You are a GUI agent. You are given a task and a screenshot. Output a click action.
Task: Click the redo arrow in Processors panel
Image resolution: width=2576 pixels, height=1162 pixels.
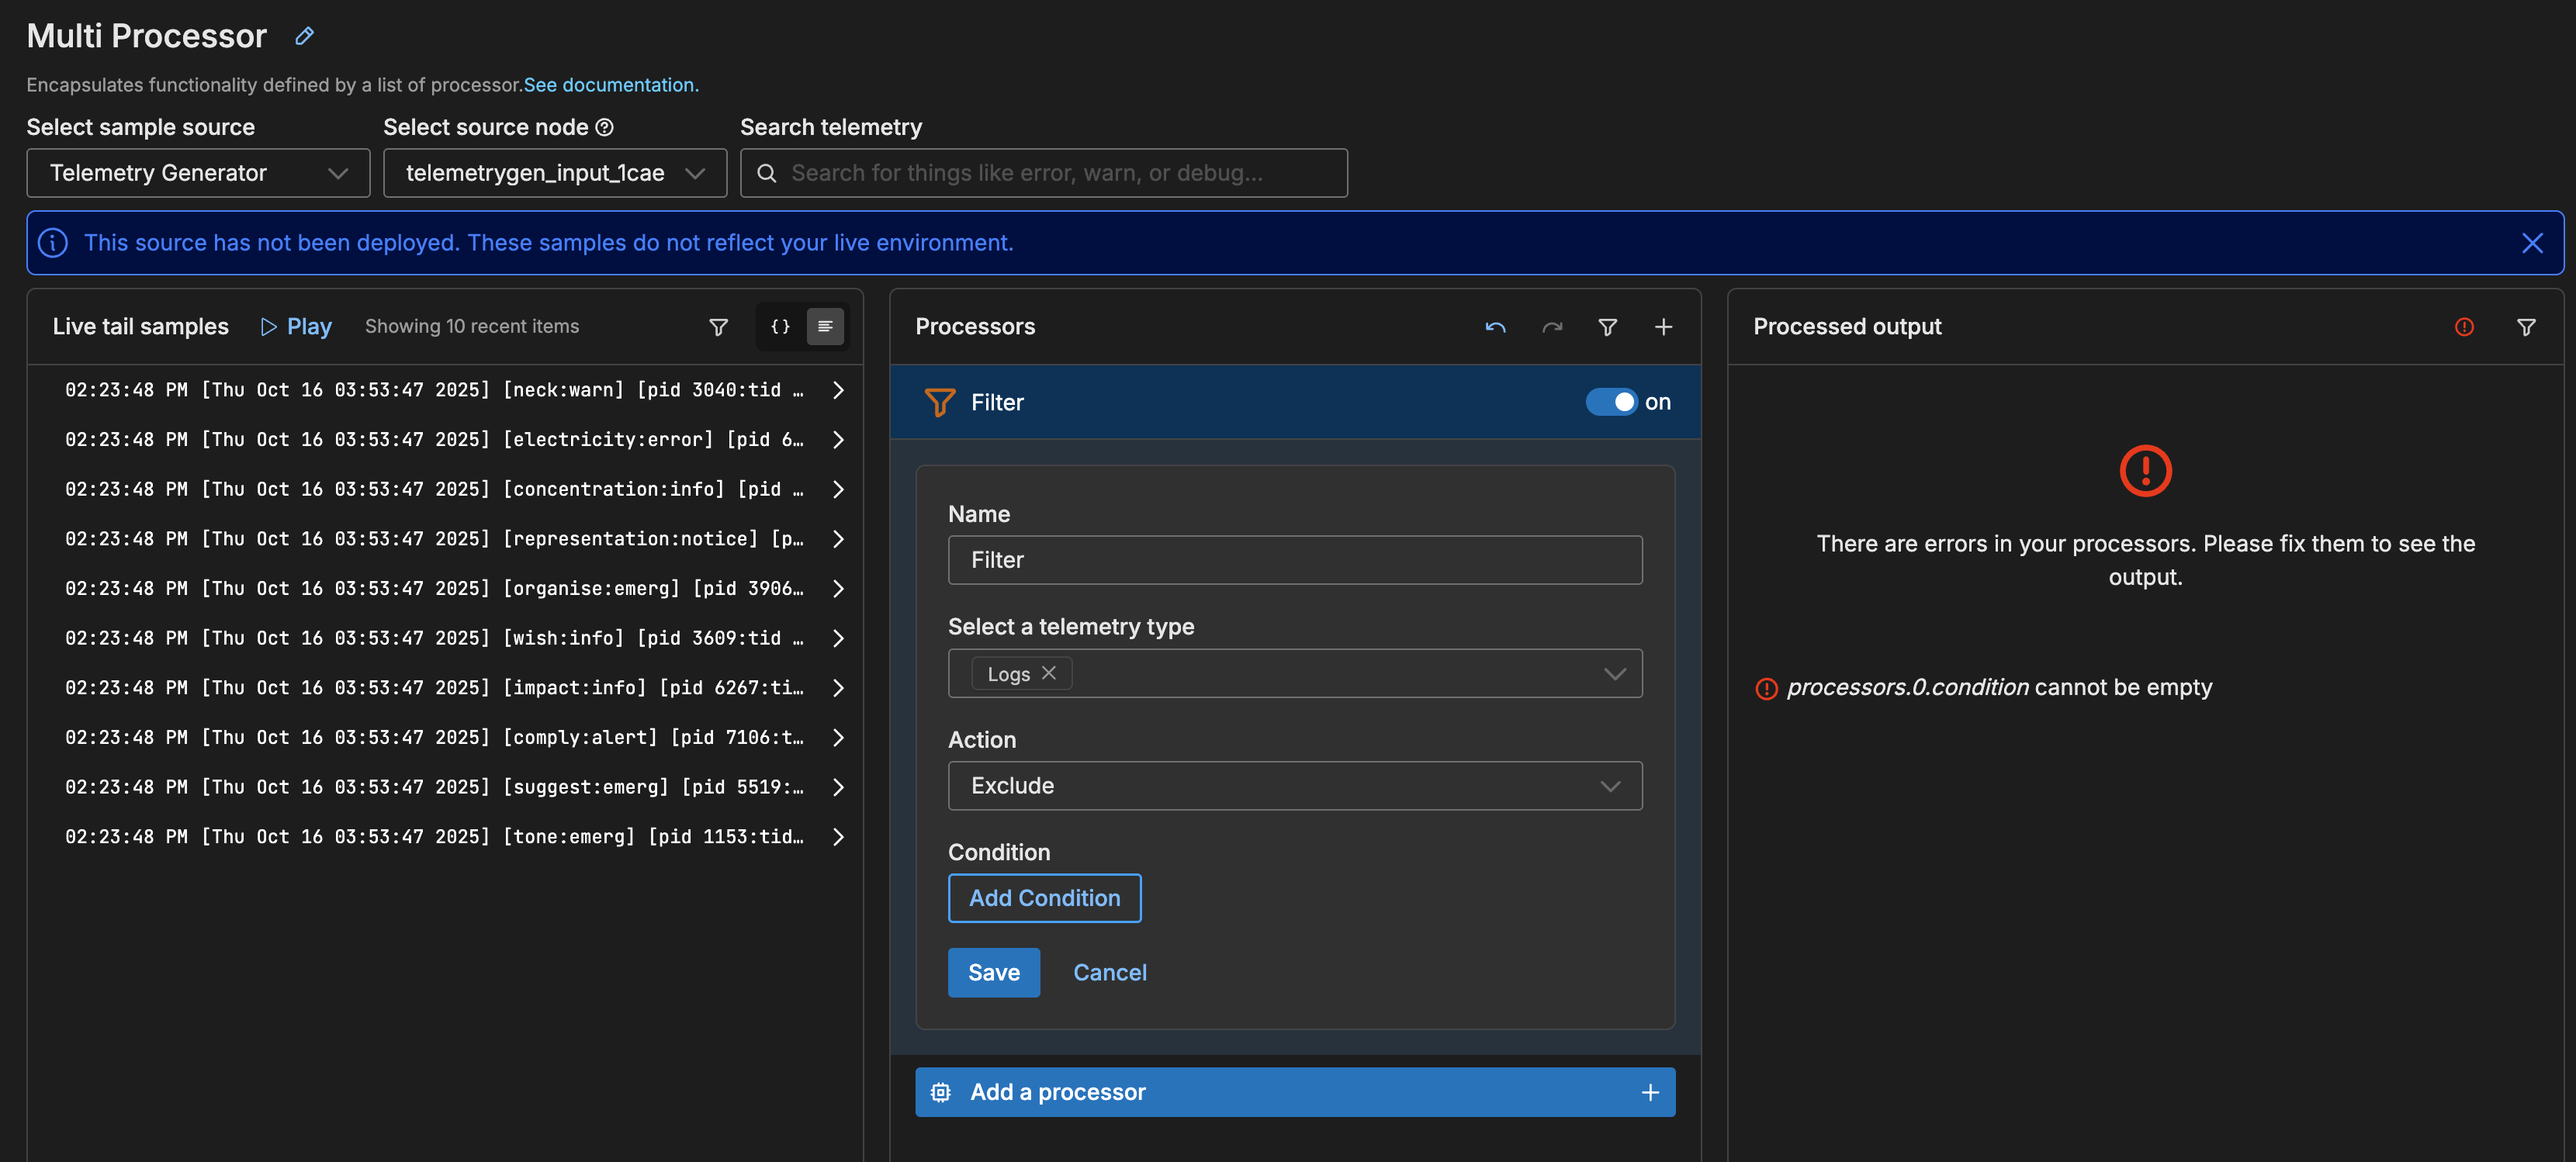point(1551,327)
